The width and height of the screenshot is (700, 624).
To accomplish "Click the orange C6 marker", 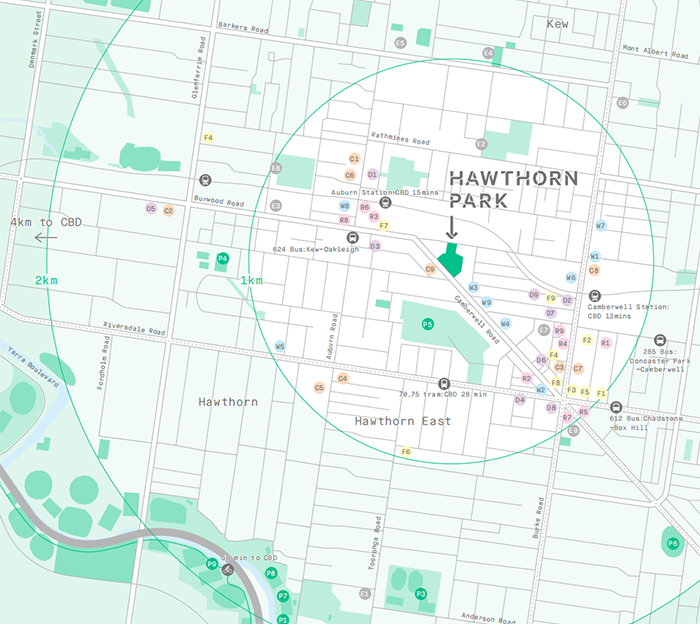I will coord(350,175).
